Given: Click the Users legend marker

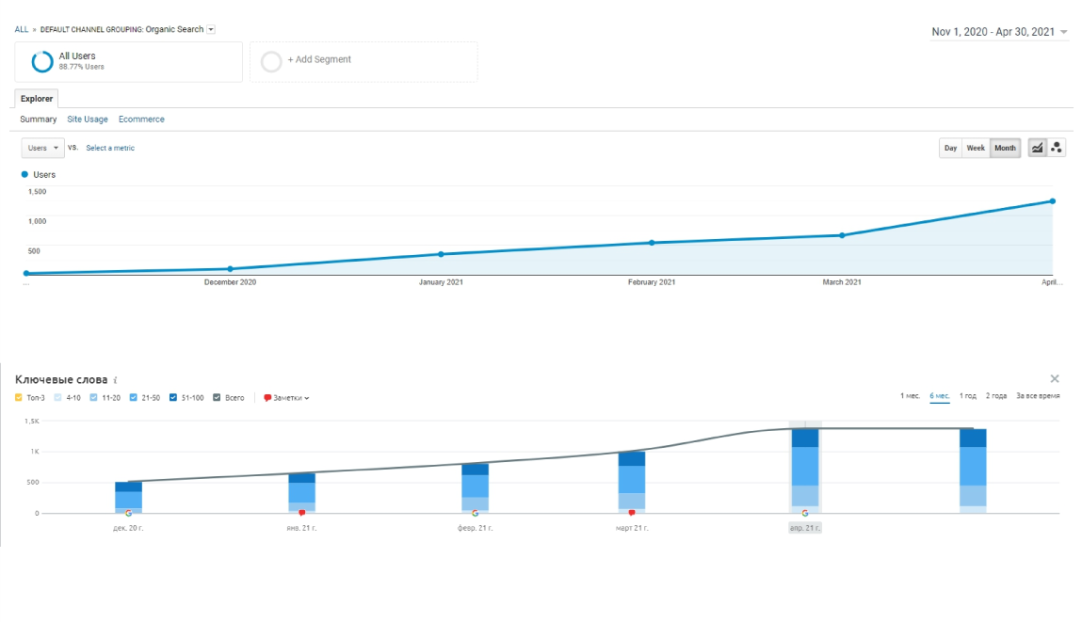Looking at the screenshot, I should [25, 175].
